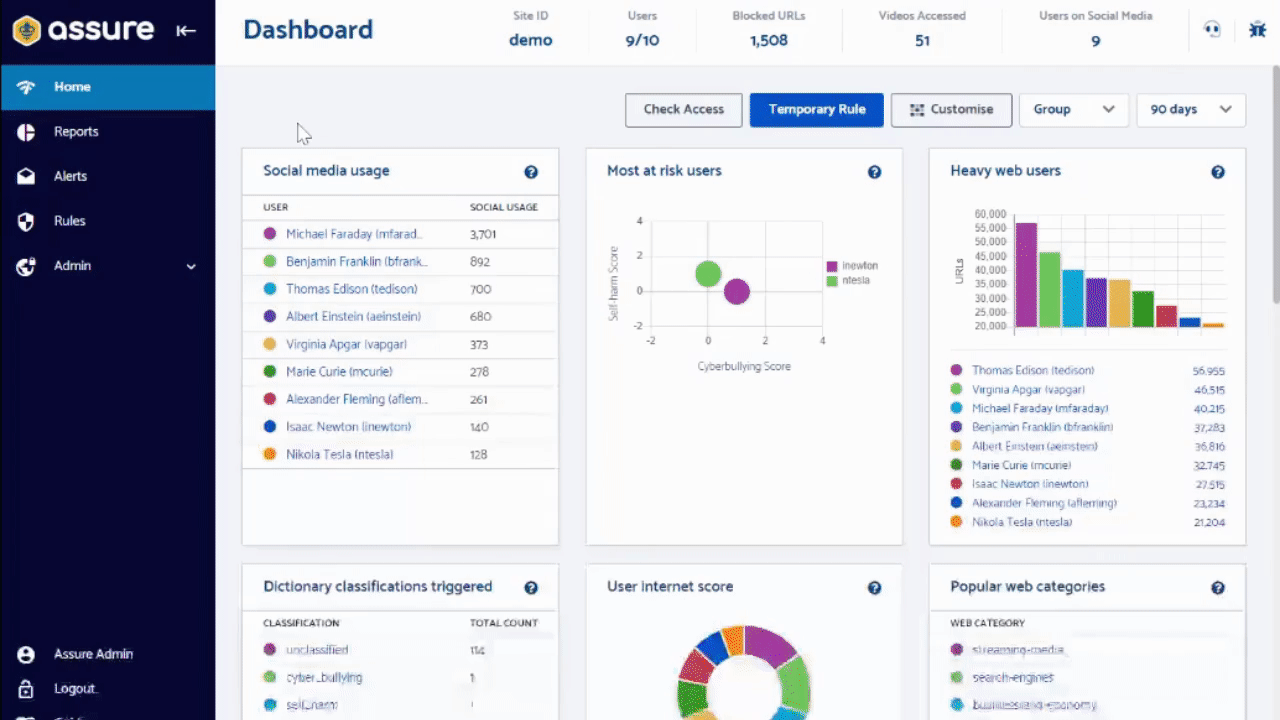Open Michael Faraday in social media list

tap(354, 234)
